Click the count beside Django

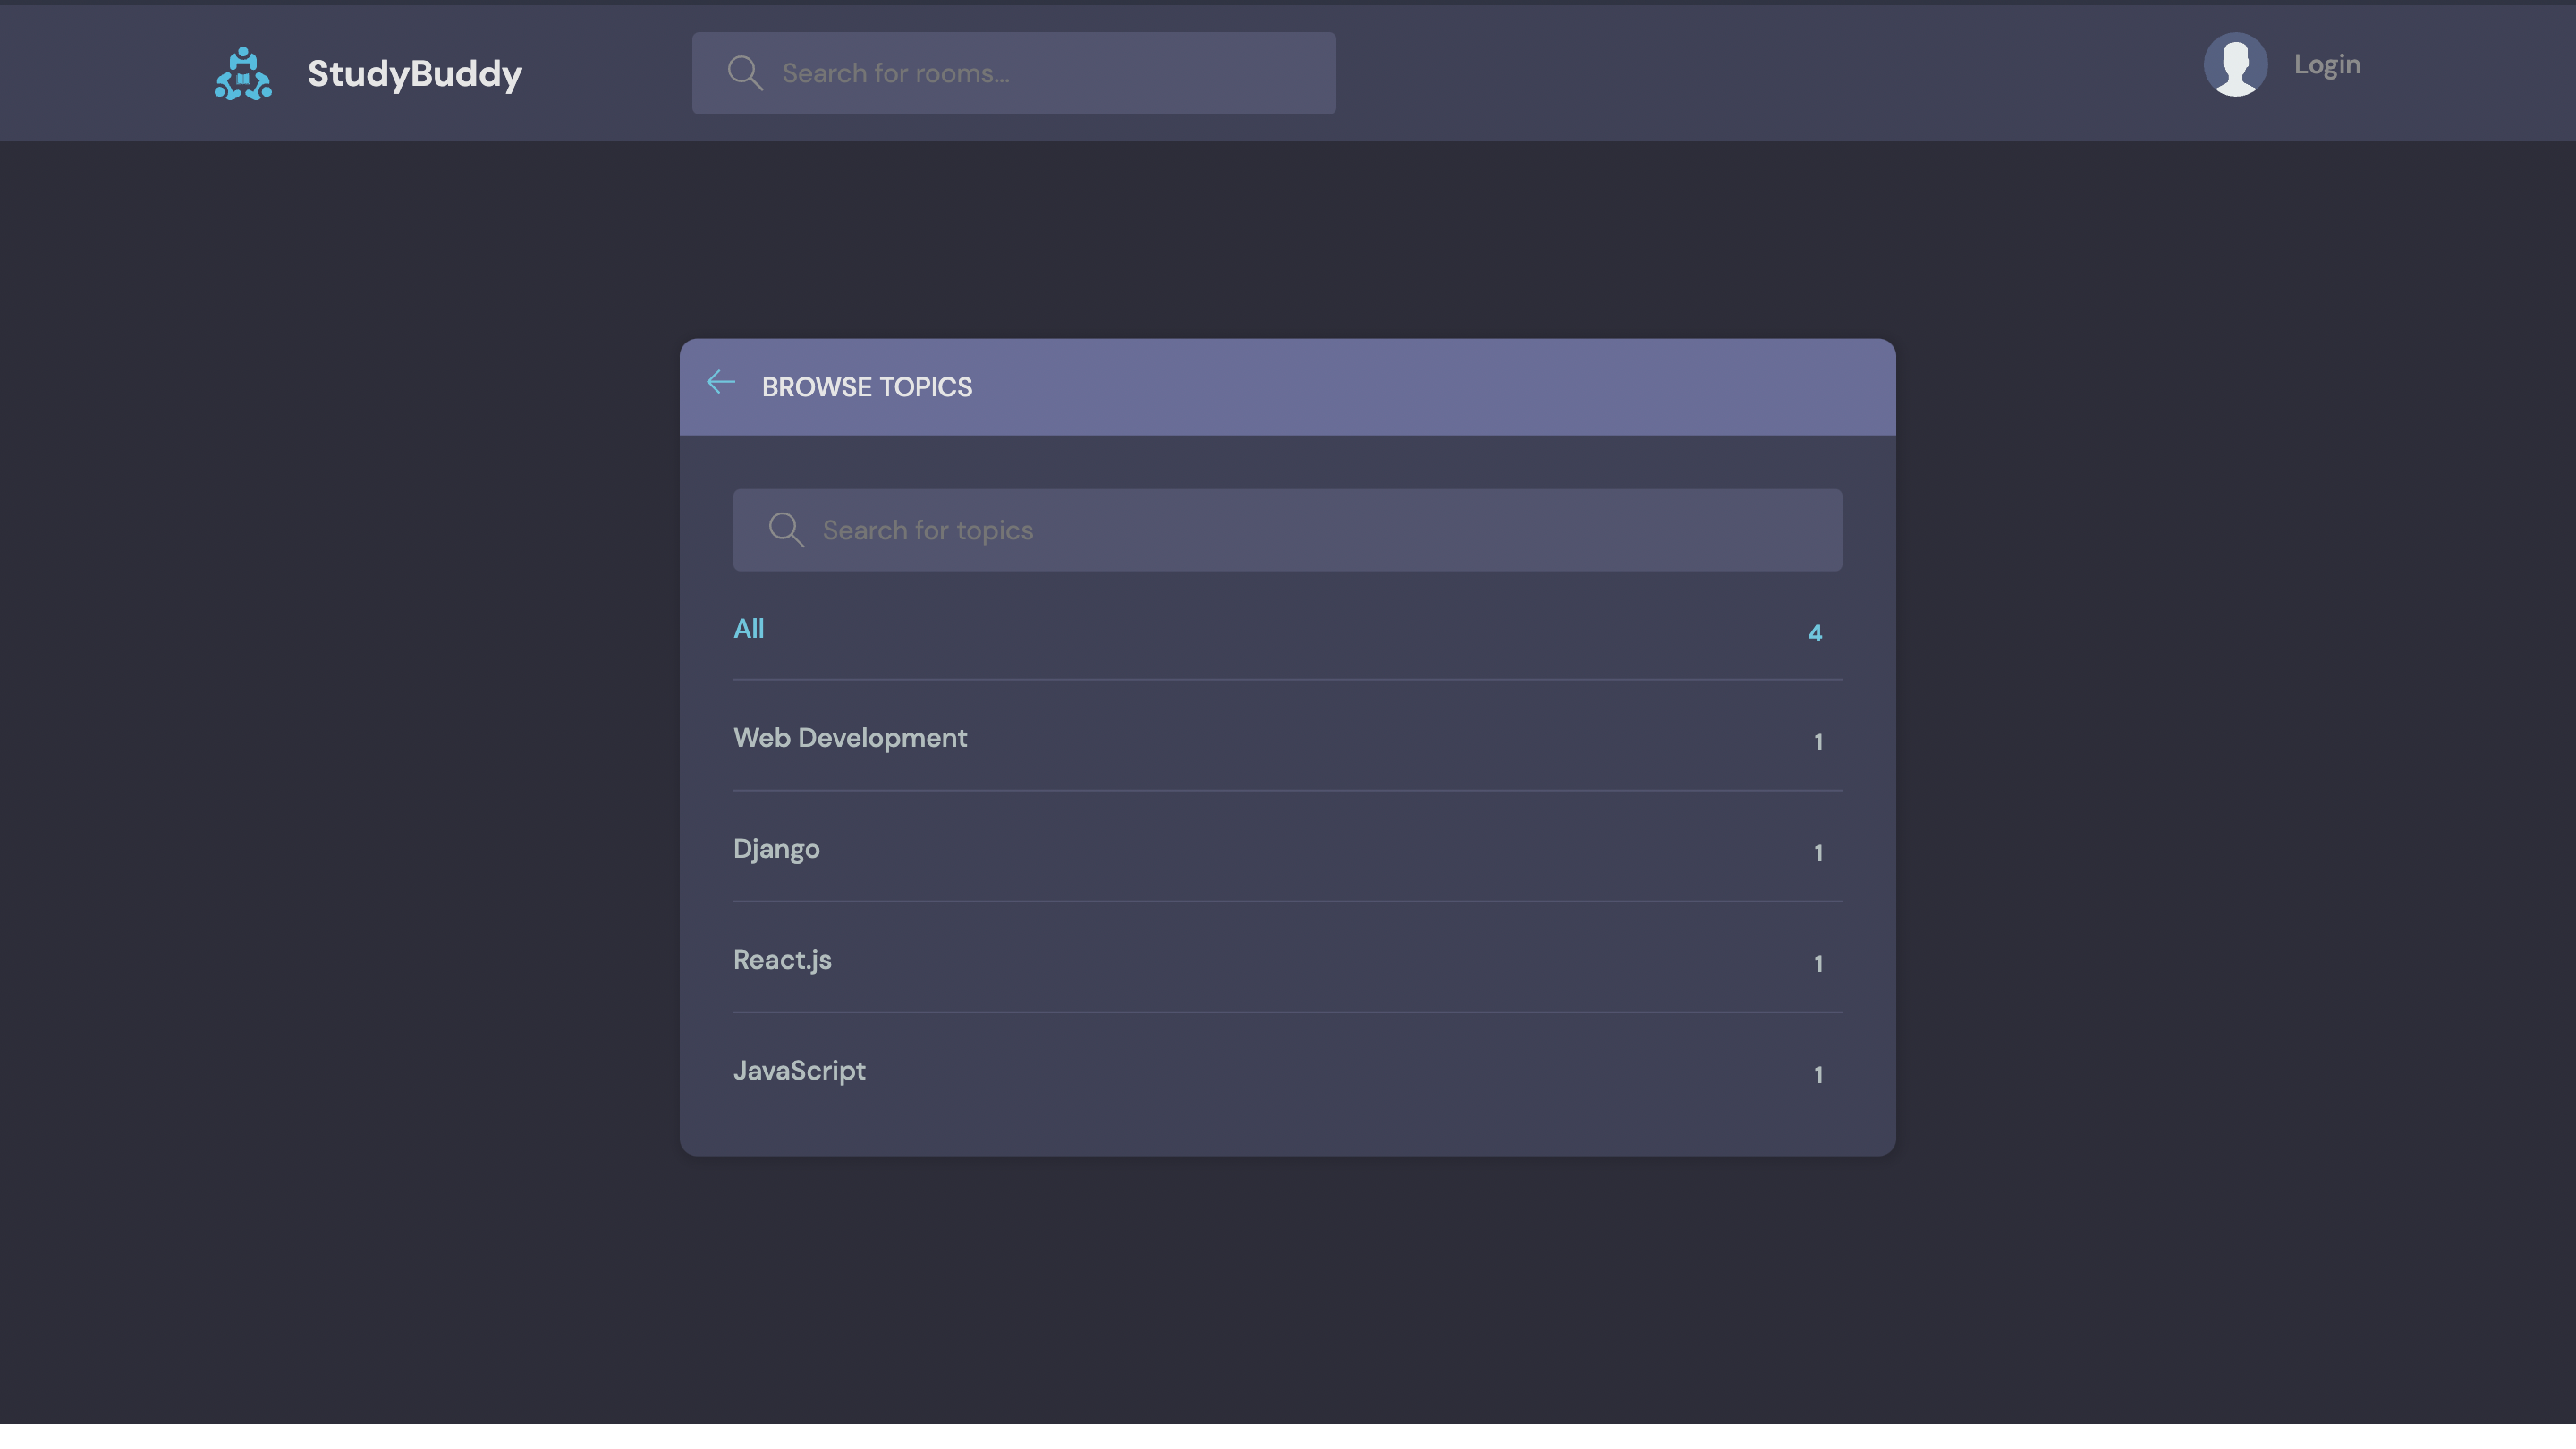pos(1818,853)
